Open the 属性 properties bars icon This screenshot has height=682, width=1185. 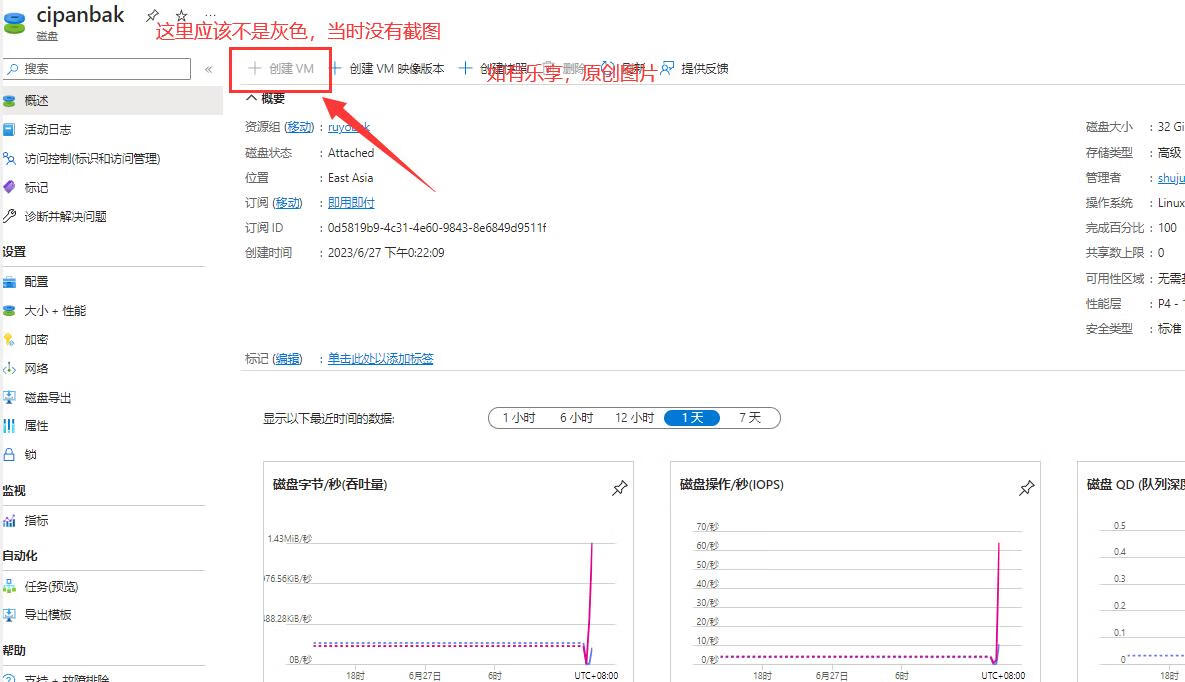9,426
